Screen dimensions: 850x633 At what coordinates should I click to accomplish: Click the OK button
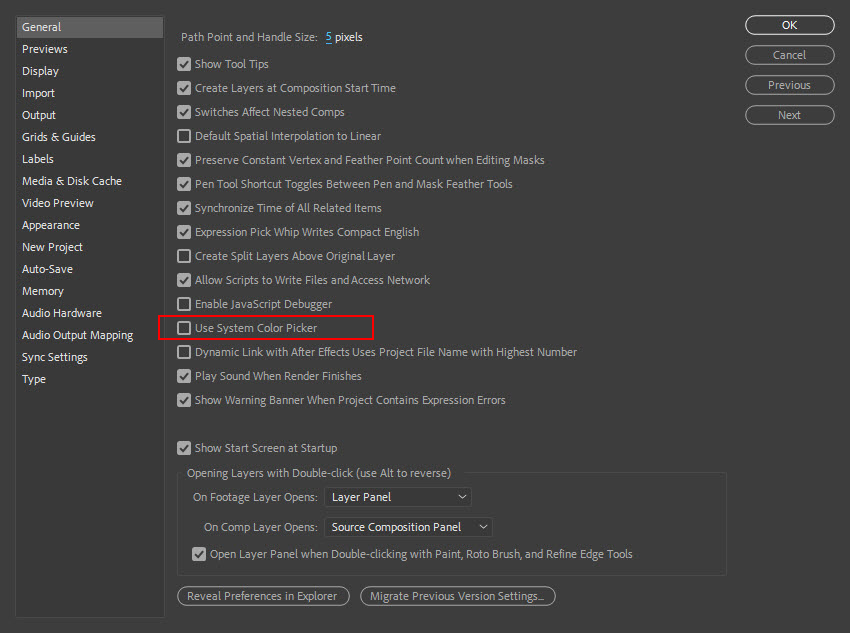point(789,25)
